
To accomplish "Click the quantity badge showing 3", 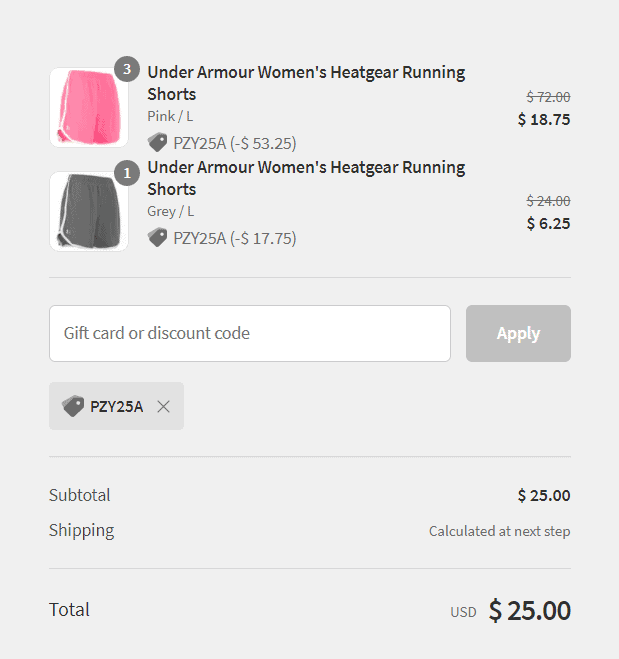I will [127, 69].
